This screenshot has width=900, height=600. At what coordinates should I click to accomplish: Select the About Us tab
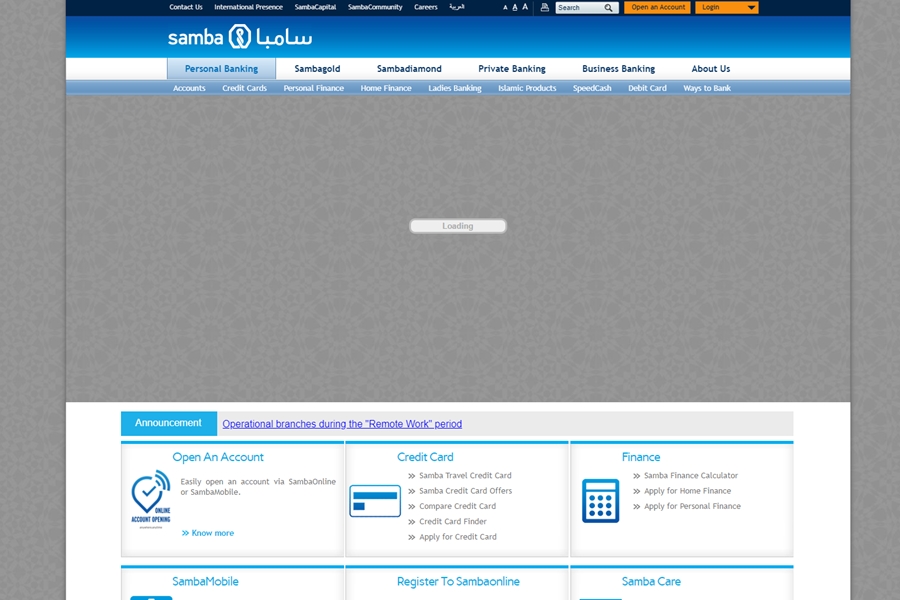tap(711, 69)
